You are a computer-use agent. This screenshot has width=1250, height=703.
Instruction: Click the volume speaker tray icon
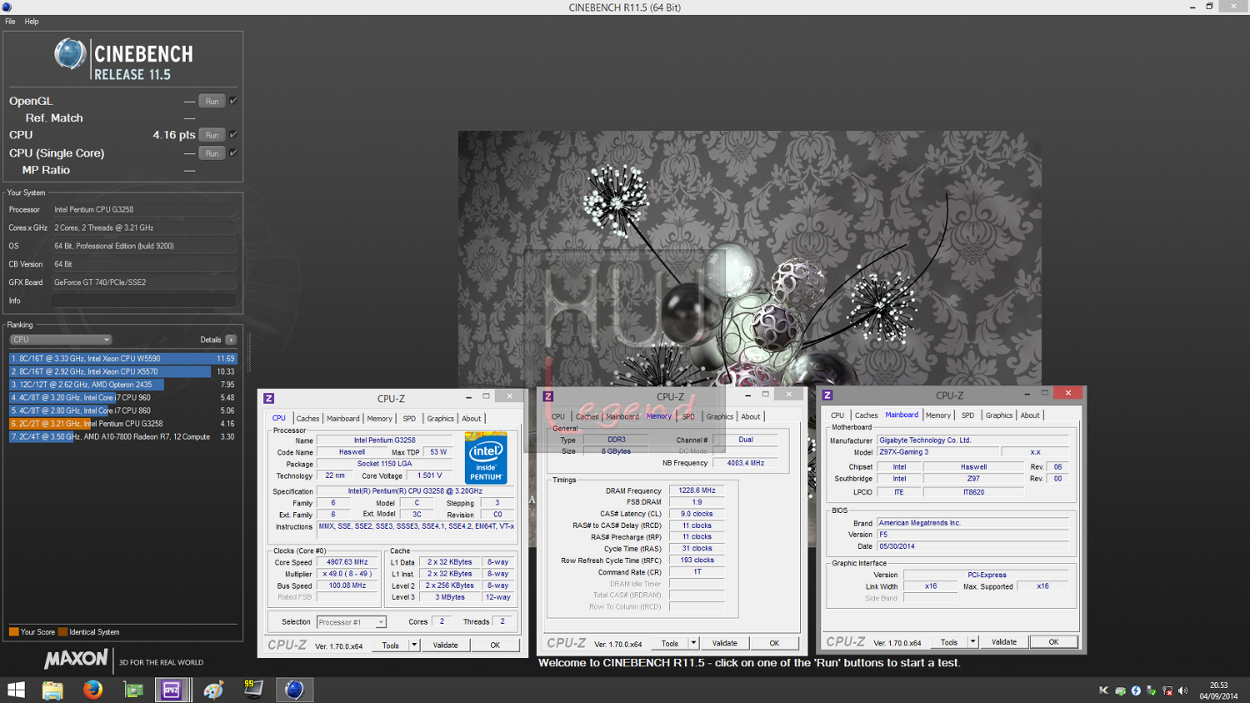click(1183, 691)
